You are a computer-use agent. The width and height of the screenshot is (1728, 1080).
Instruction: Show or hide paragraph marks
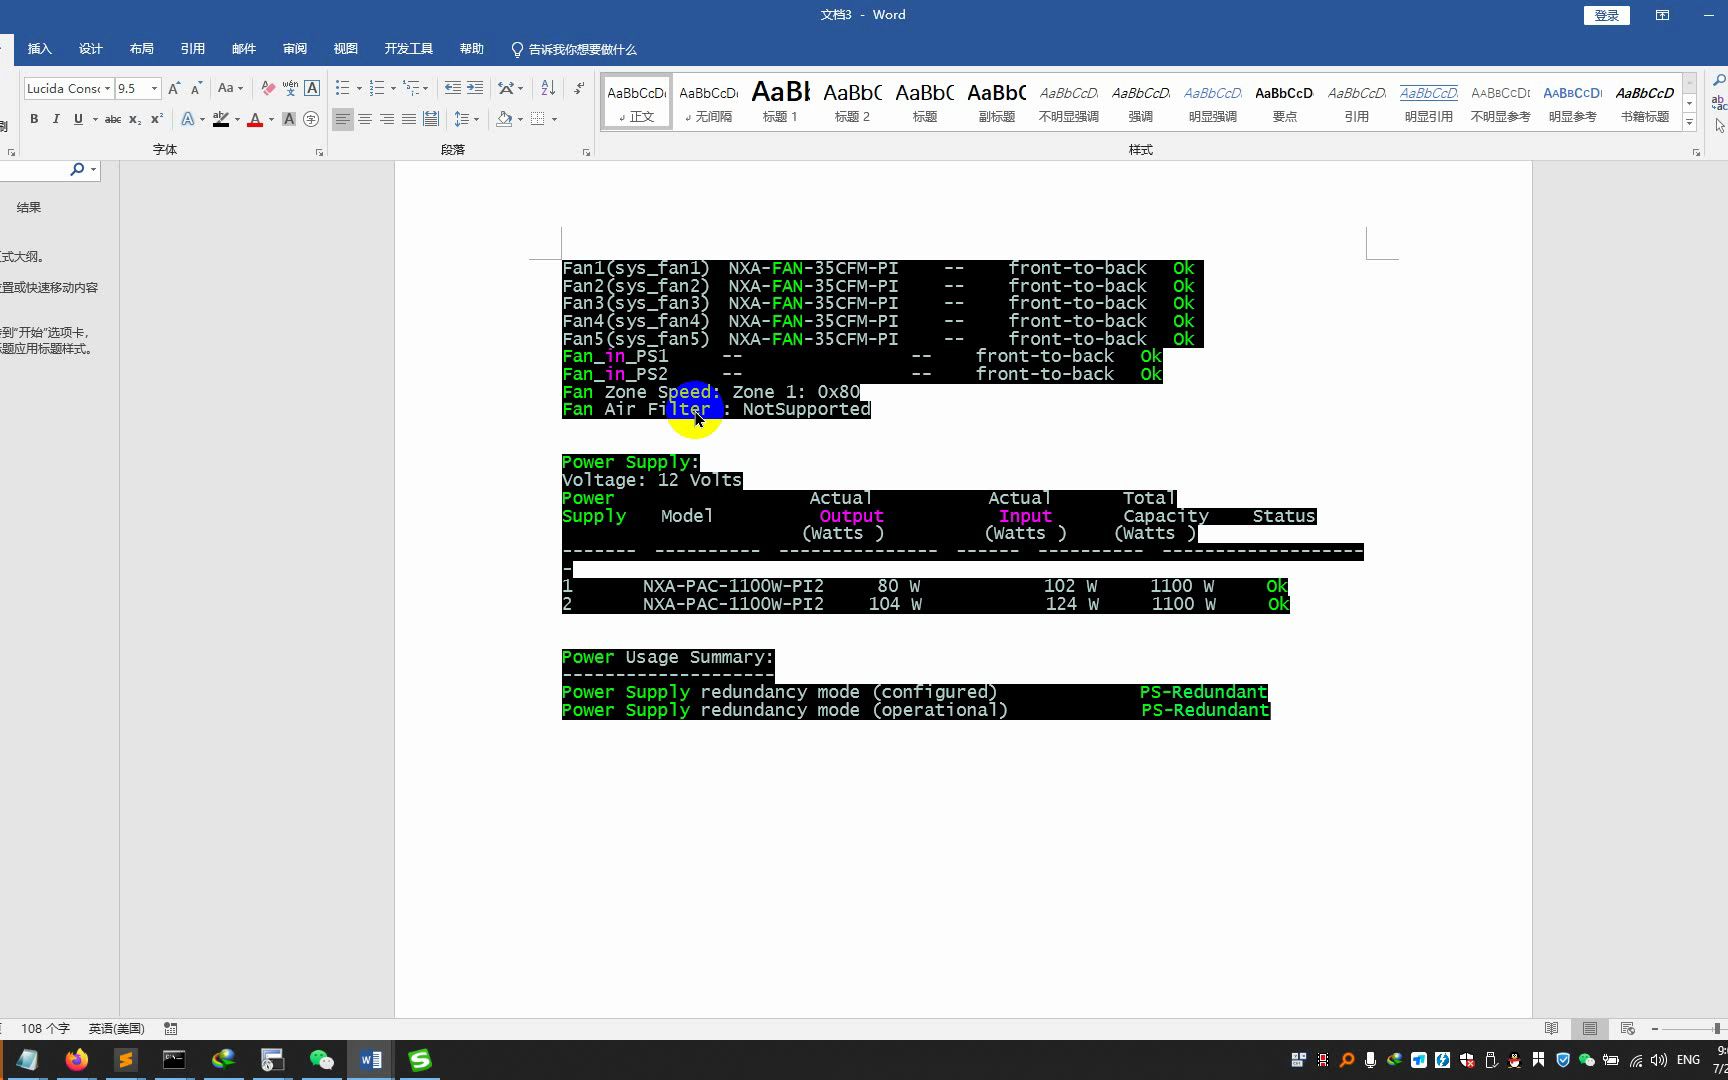point(579,88)
